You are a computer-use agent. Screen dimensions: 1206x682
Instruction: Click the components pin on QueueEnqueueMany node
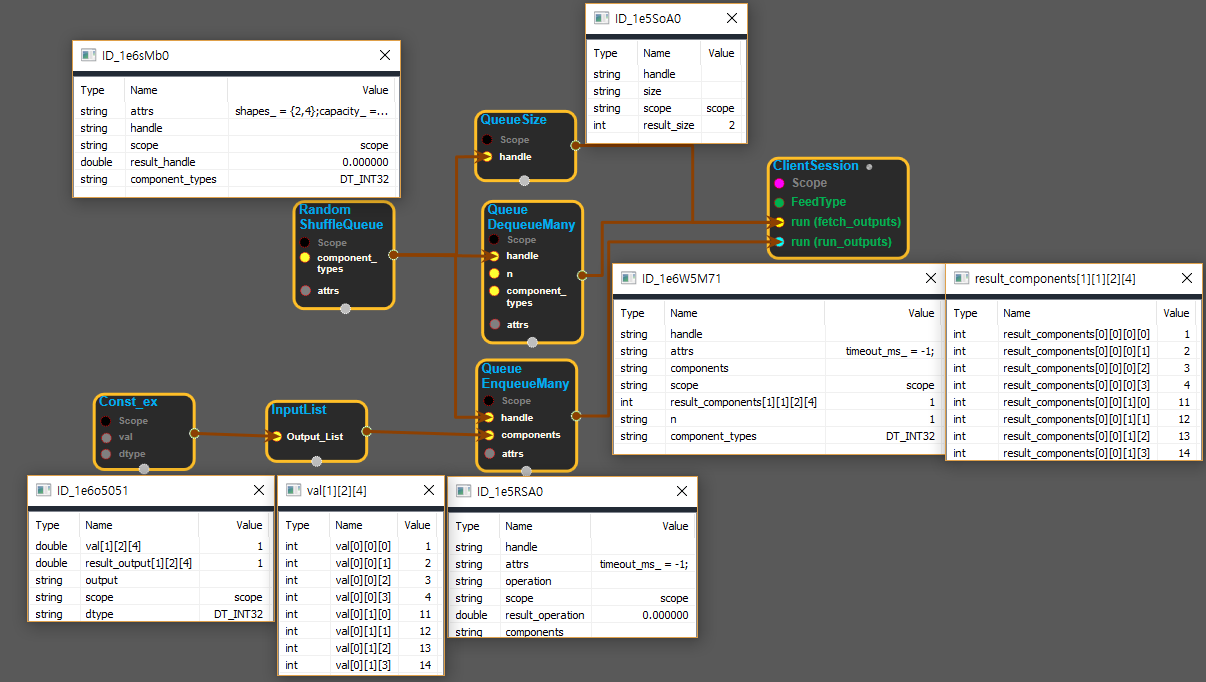[487, 435]
